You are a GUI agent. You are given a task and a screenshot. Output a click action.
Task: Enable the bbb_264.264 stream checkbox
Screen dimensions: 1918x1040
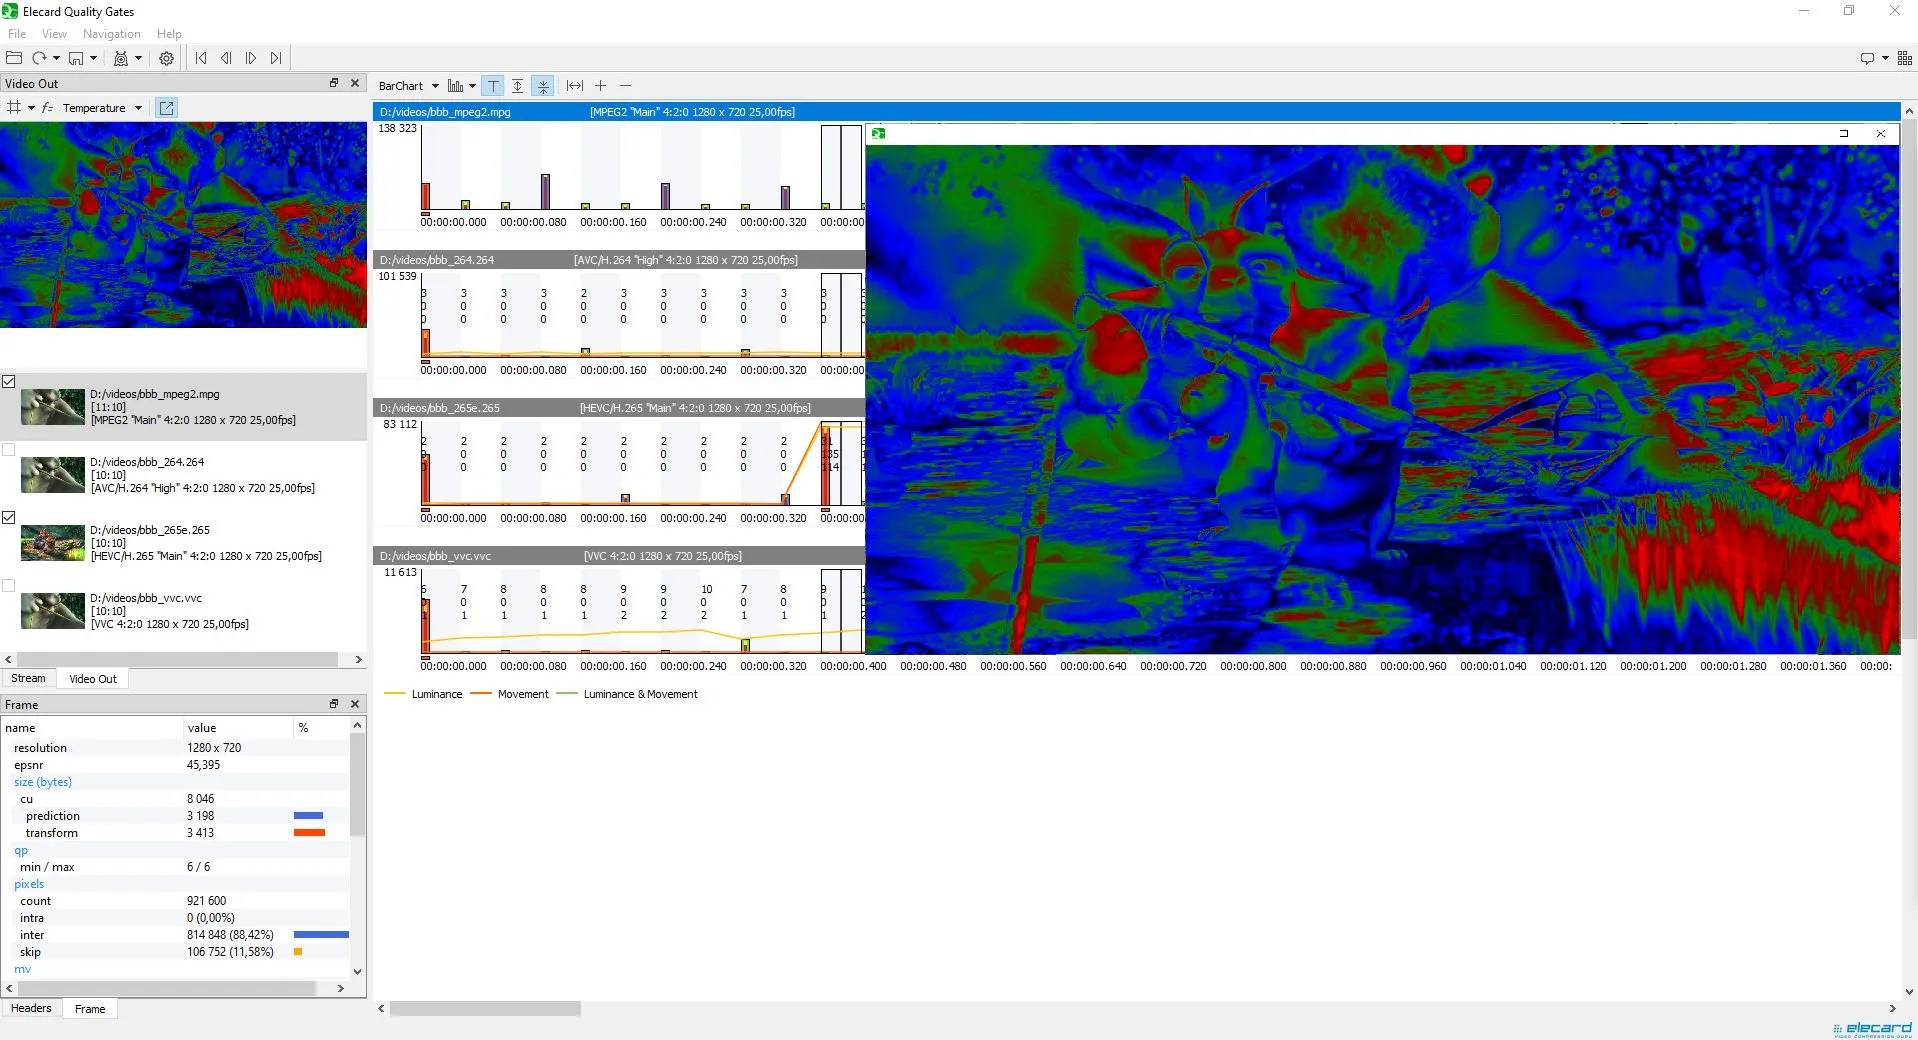click(x=9, y=449)
